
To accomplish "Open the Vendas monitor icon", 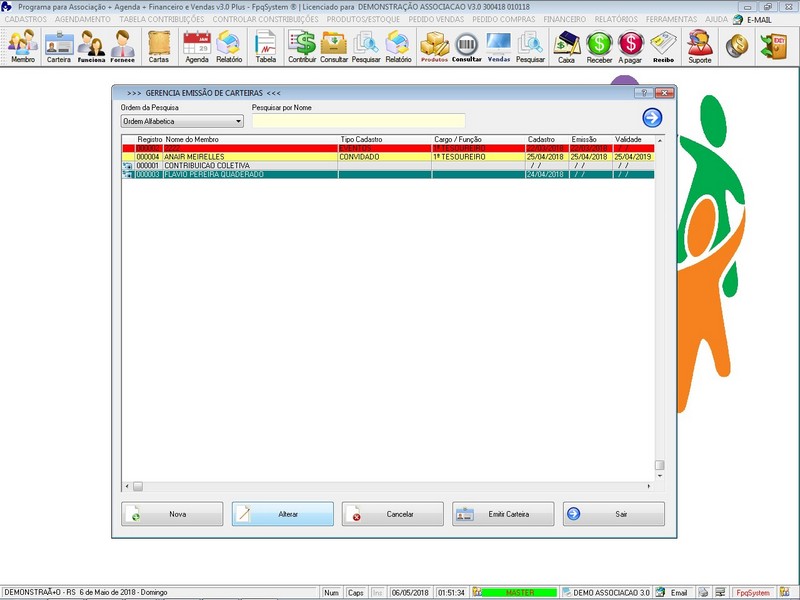I will click(498, 46).
